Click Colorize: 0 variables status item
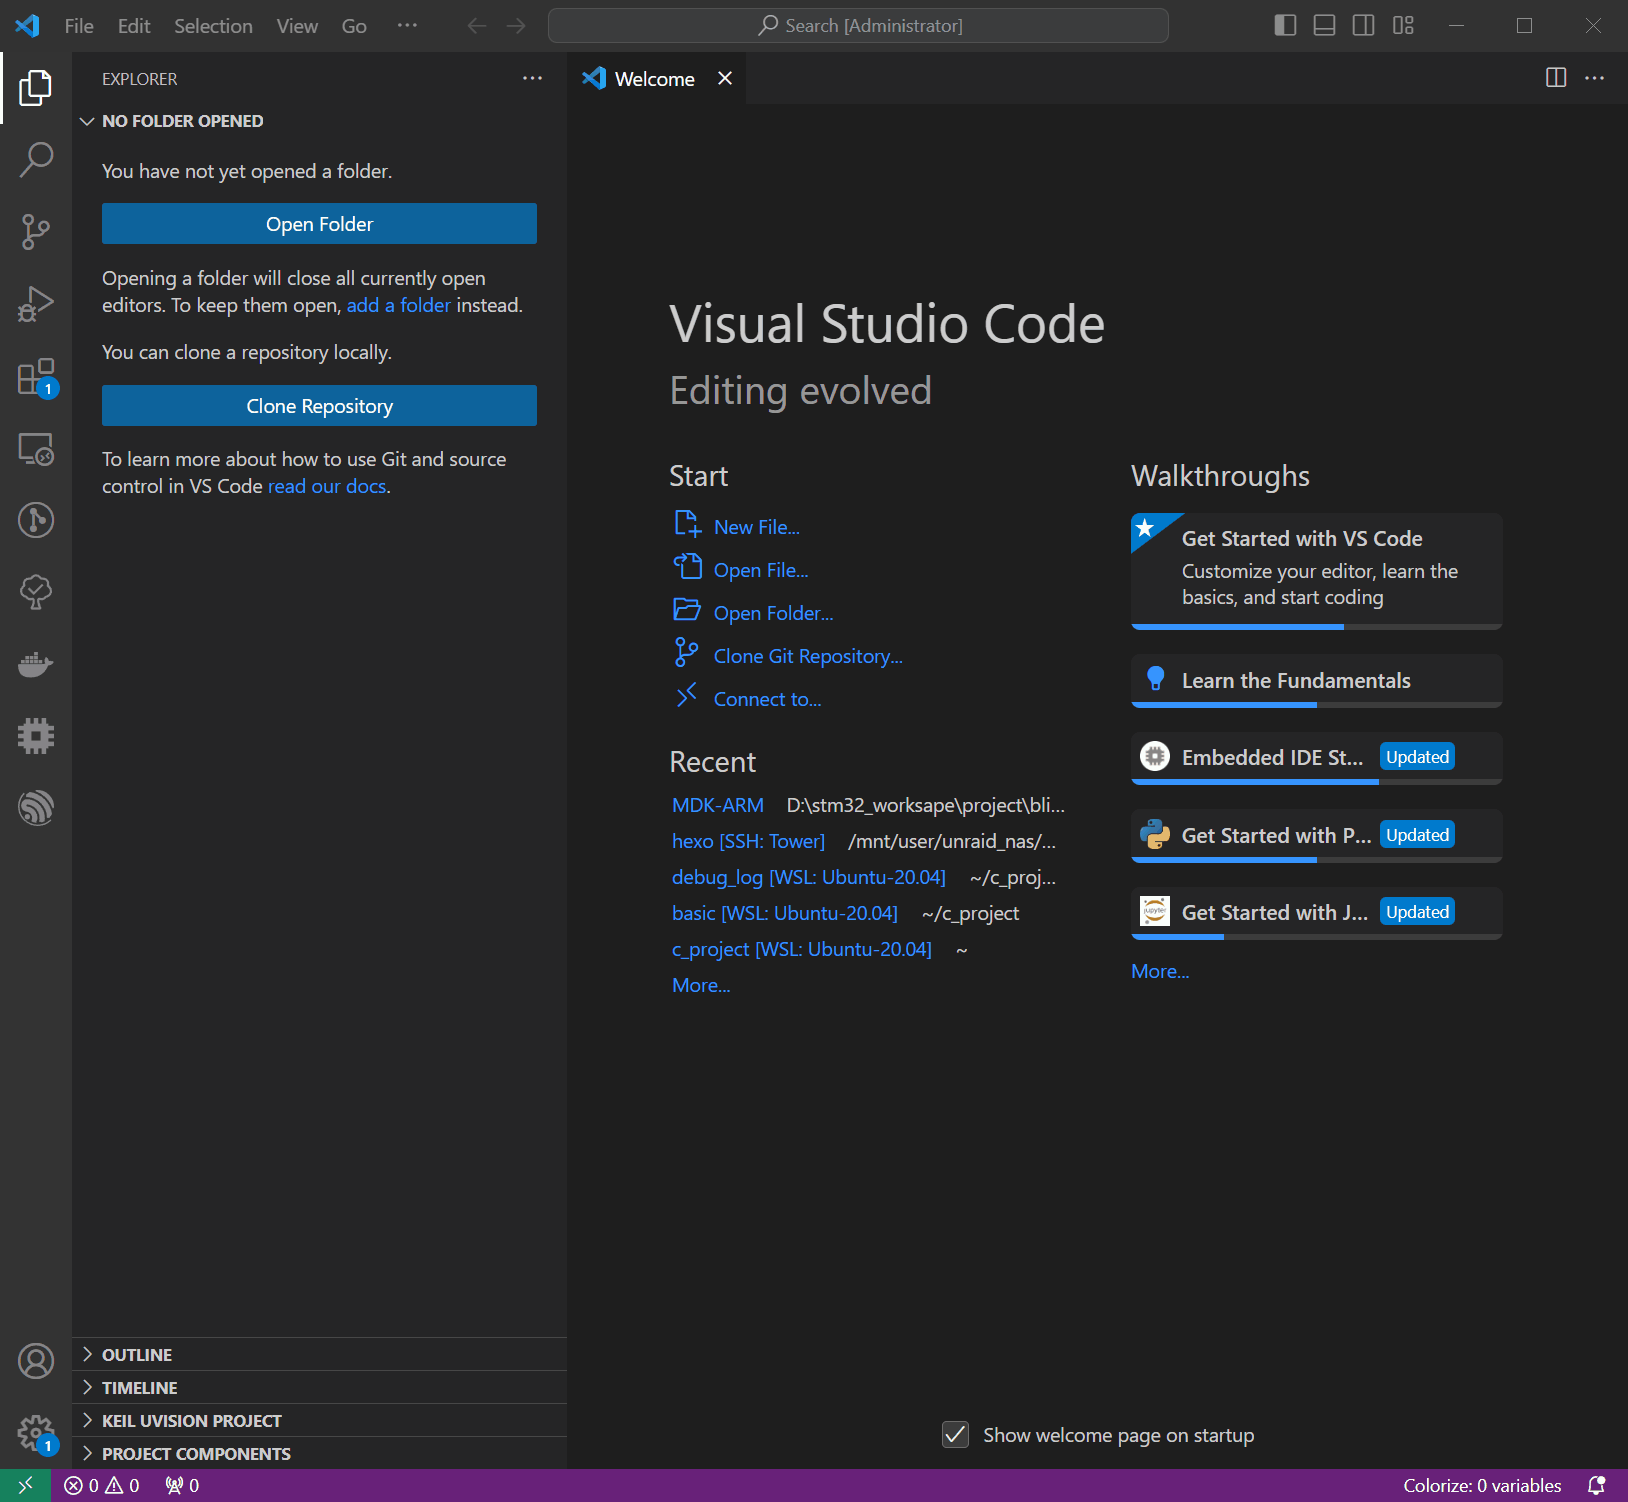This screenshot has height=1502, width=1628. pos(1482,1485)
